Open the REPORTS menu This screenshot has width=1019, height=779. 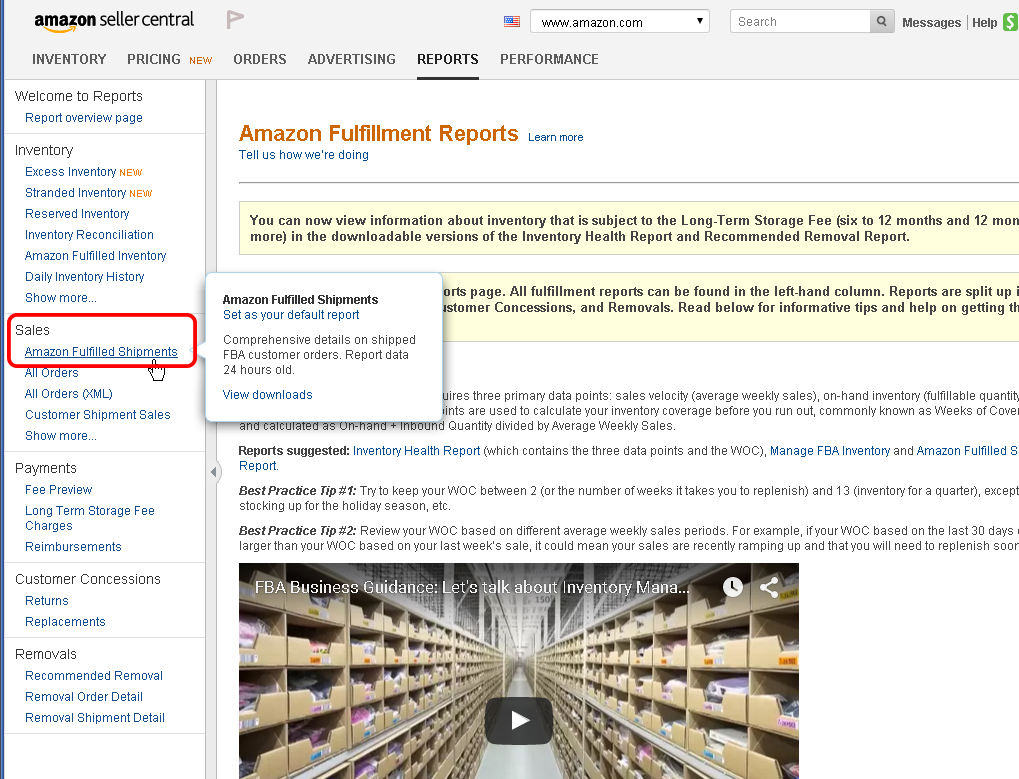(448, 59)
